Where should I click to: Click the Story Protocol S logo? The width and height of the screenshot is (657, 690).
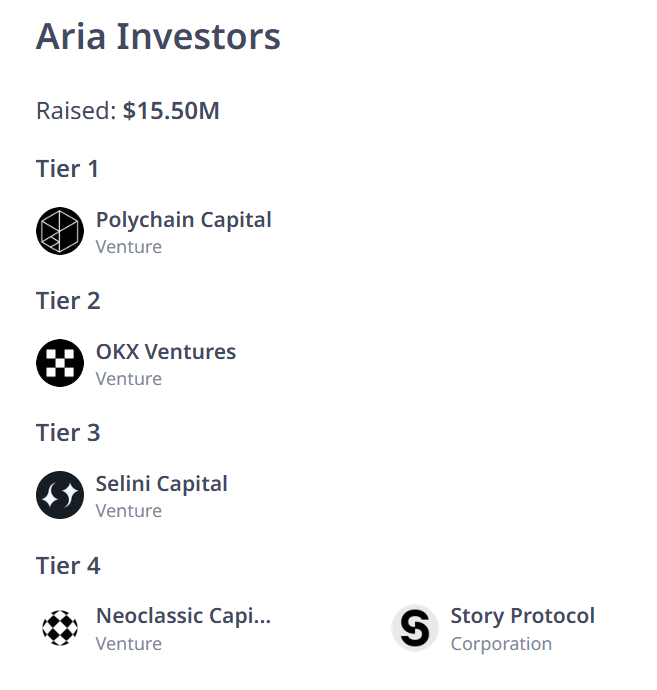(x=414, y=628)
